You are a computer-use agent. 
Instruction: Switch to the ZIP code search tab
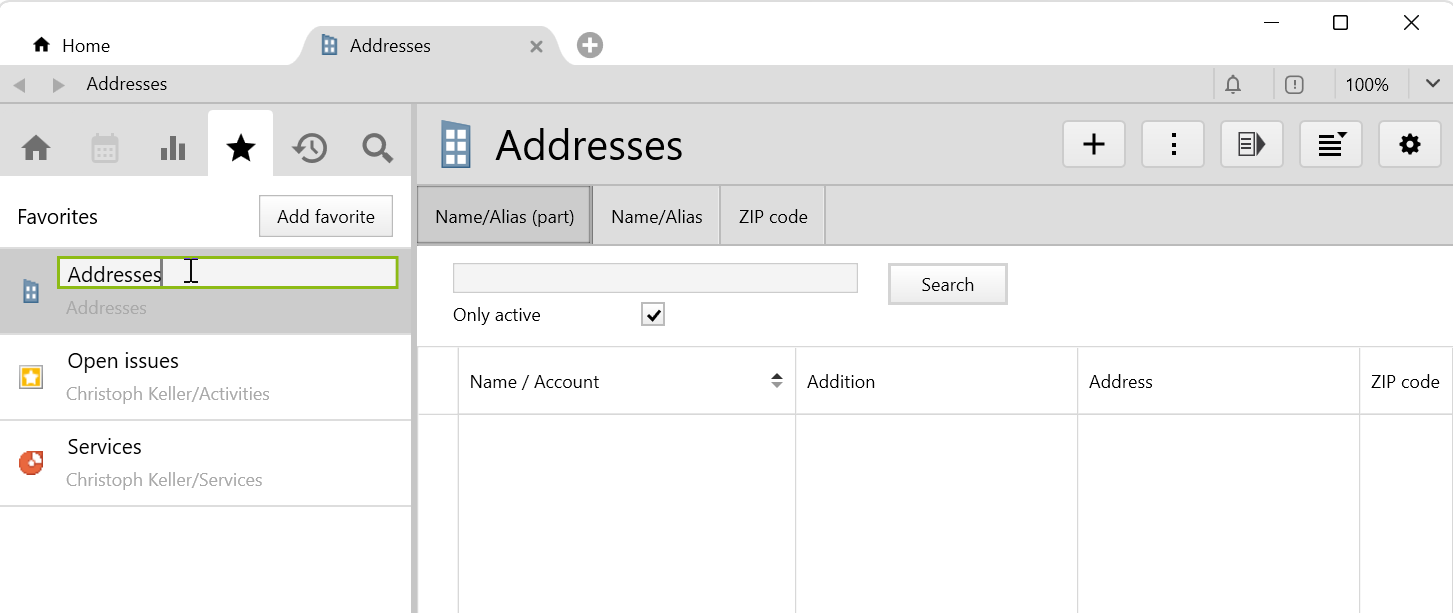point(772,217)
